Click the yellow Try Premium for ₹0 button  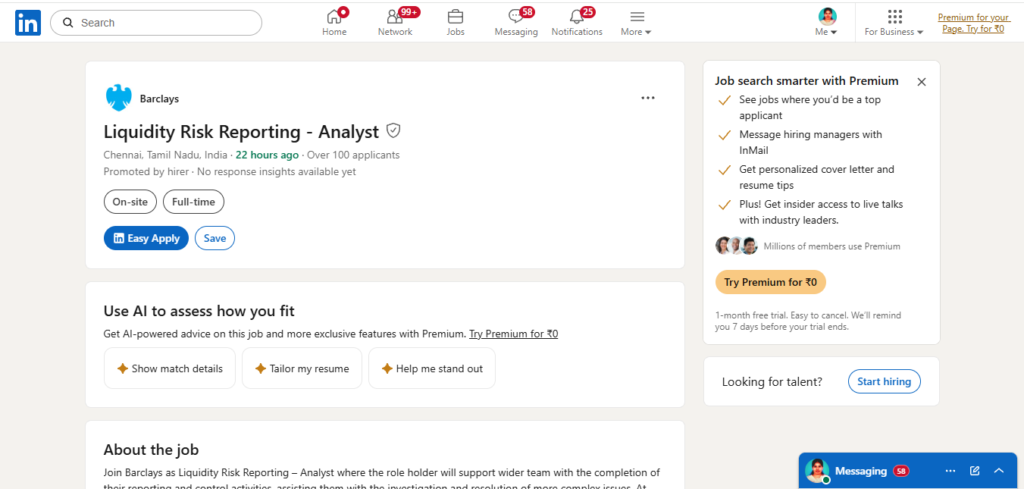tap(771, 283)
